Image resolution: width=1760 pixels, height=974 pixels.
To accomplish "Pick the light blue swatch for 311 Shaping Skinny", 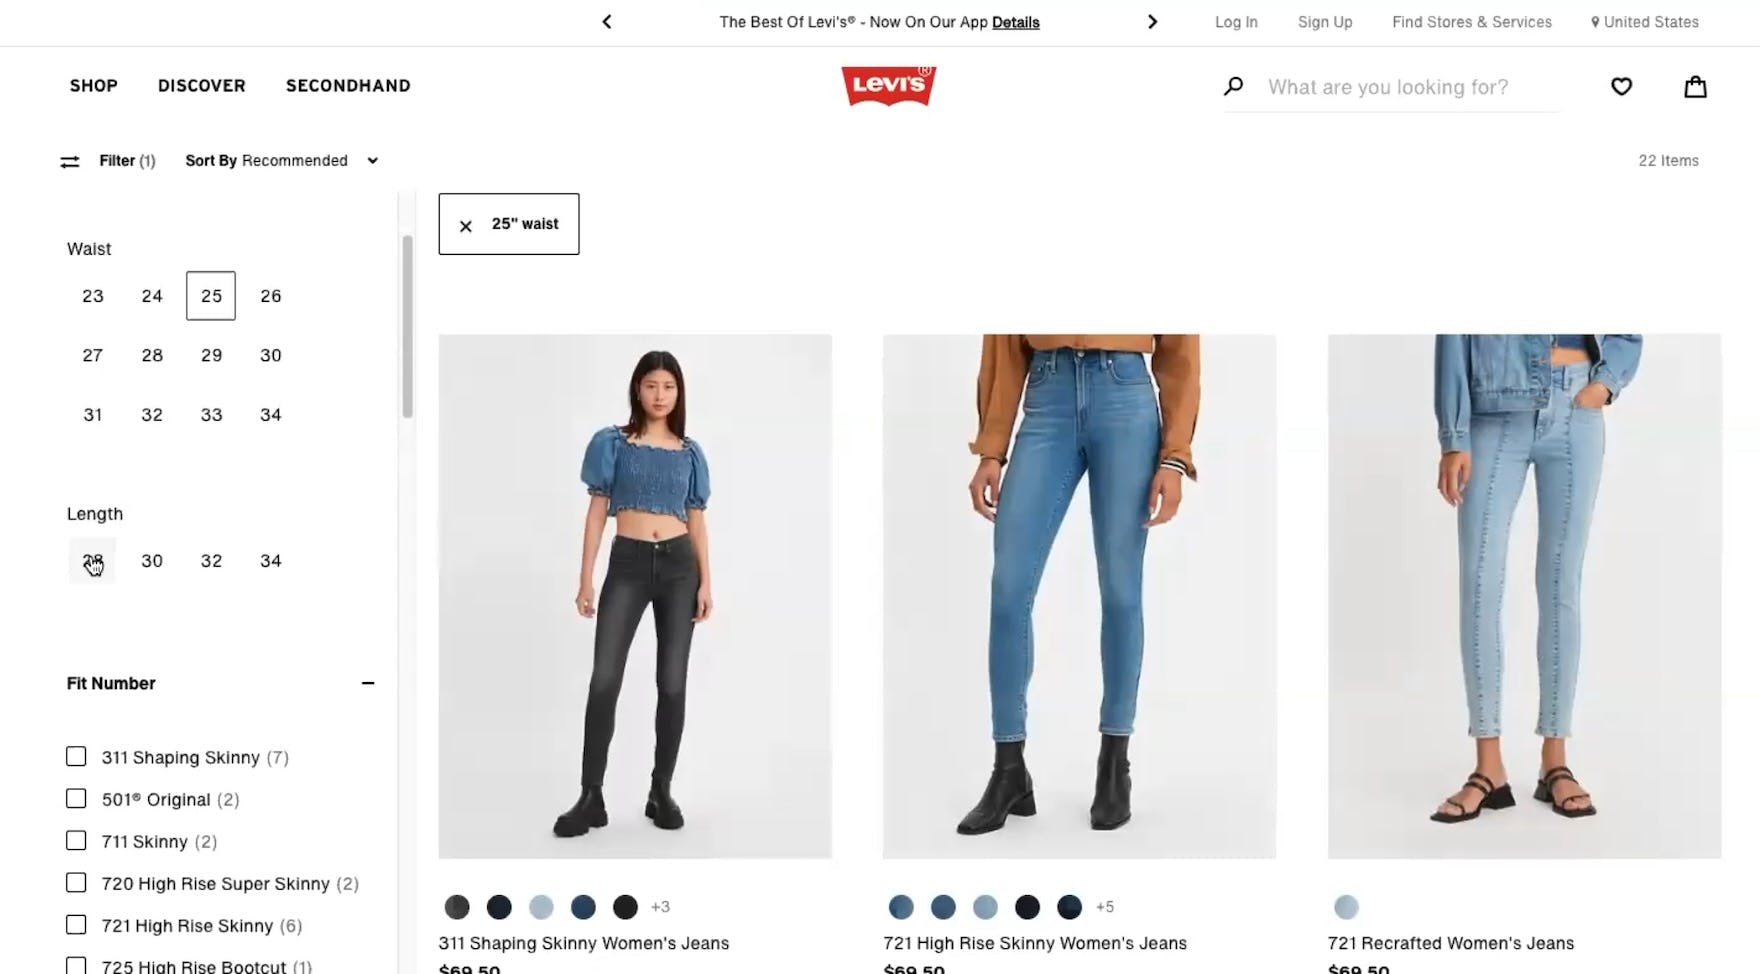I will pyautogui.click(x=541, y=907).
